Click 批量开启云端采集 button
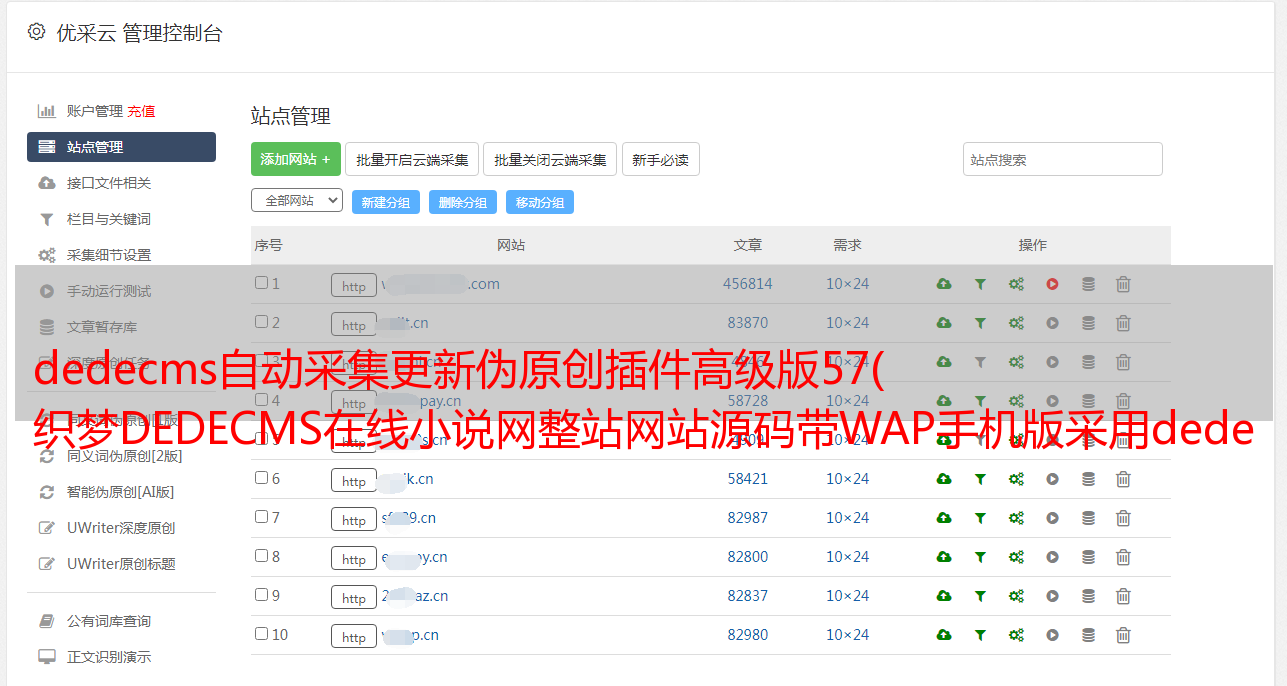1287x686 pixels. click(412, 159)
